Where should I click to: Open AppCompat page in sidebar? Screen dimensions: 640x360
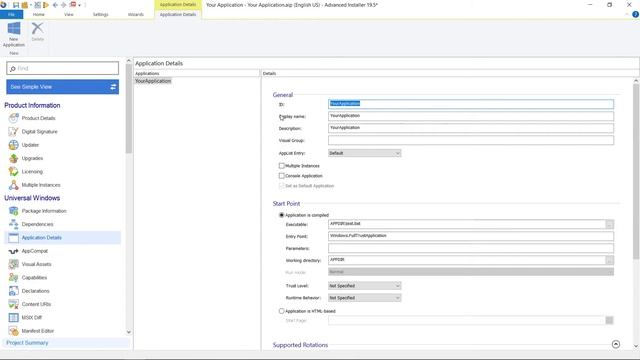[35, 251]
